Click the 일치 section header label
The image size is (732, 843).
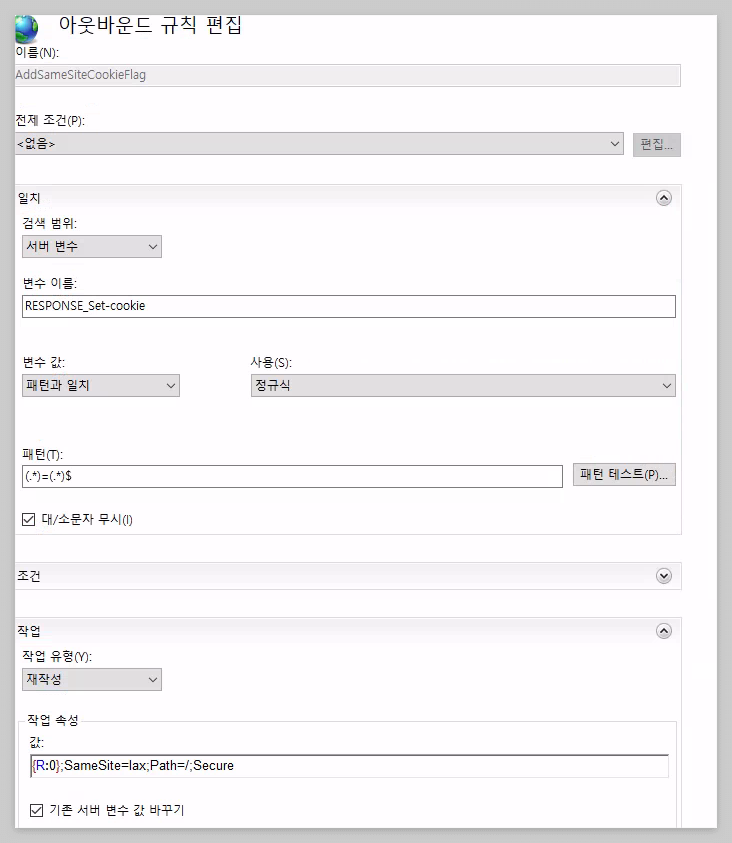pyautogui.click(x=29, y=198)
